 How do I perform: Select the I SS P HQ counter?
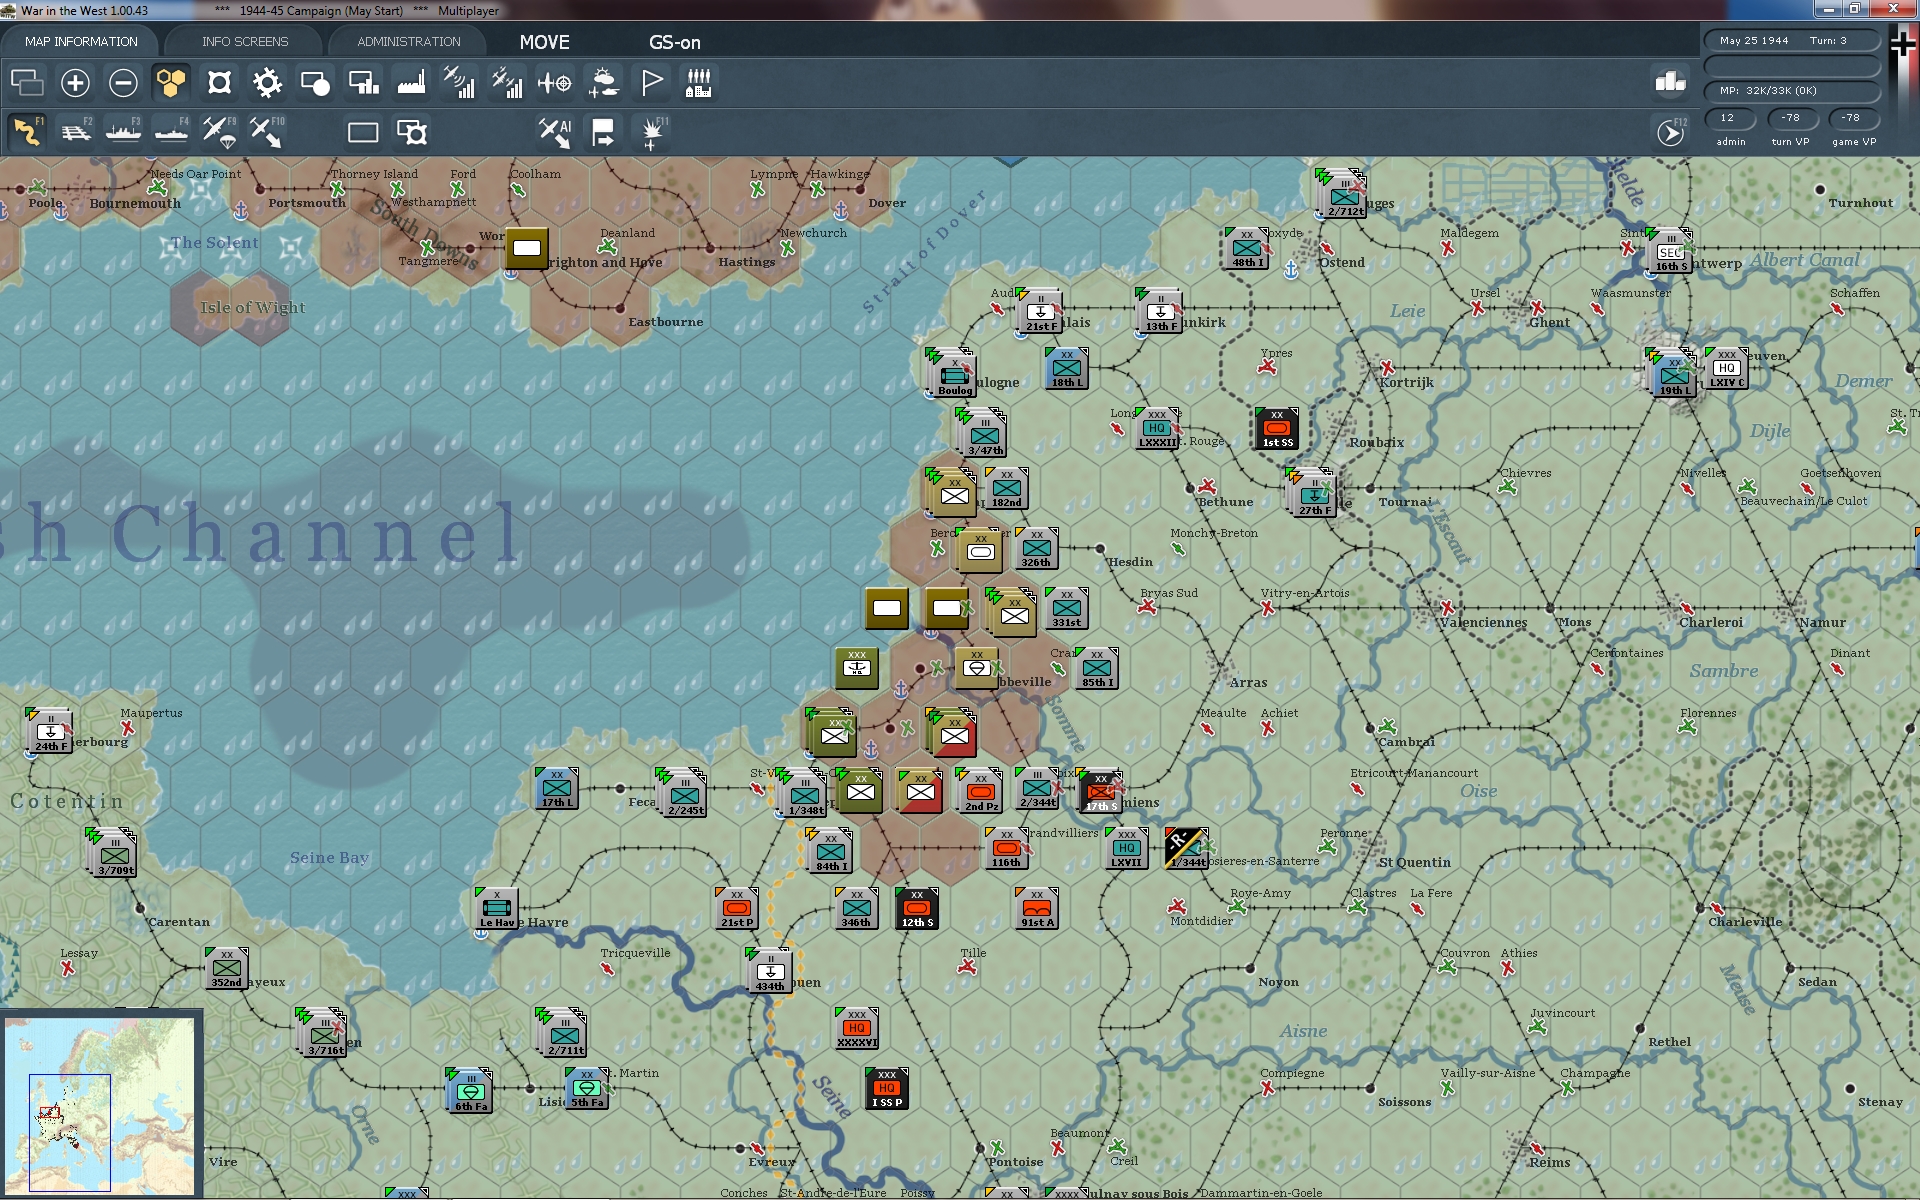click(x=887, y=1088)
